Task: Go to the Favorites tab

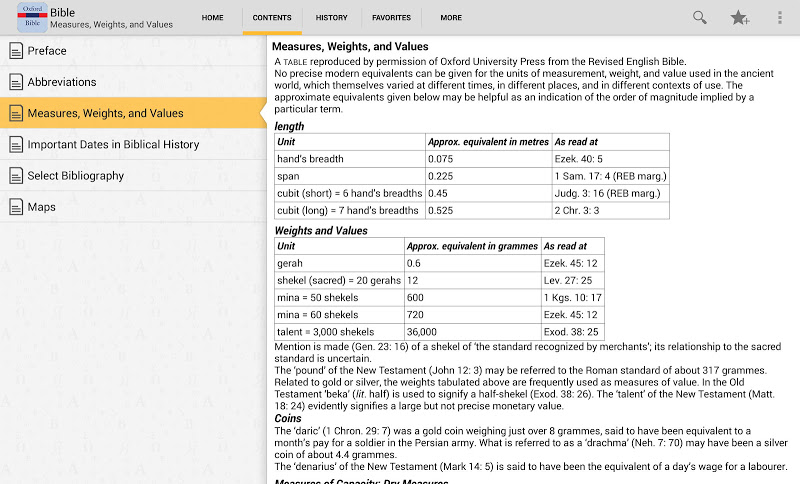Action: 391,18
